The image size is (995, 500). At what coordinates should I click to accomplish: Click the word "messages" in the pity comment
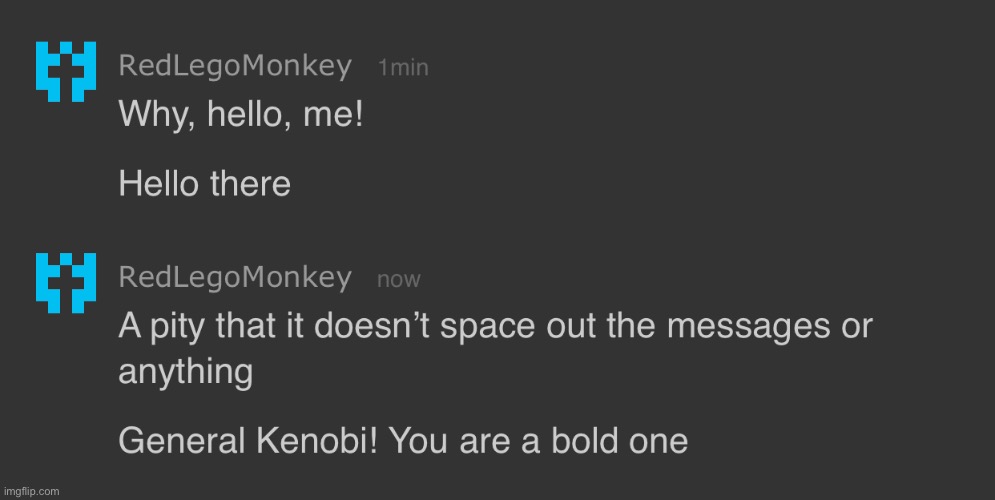pos(748,327)
